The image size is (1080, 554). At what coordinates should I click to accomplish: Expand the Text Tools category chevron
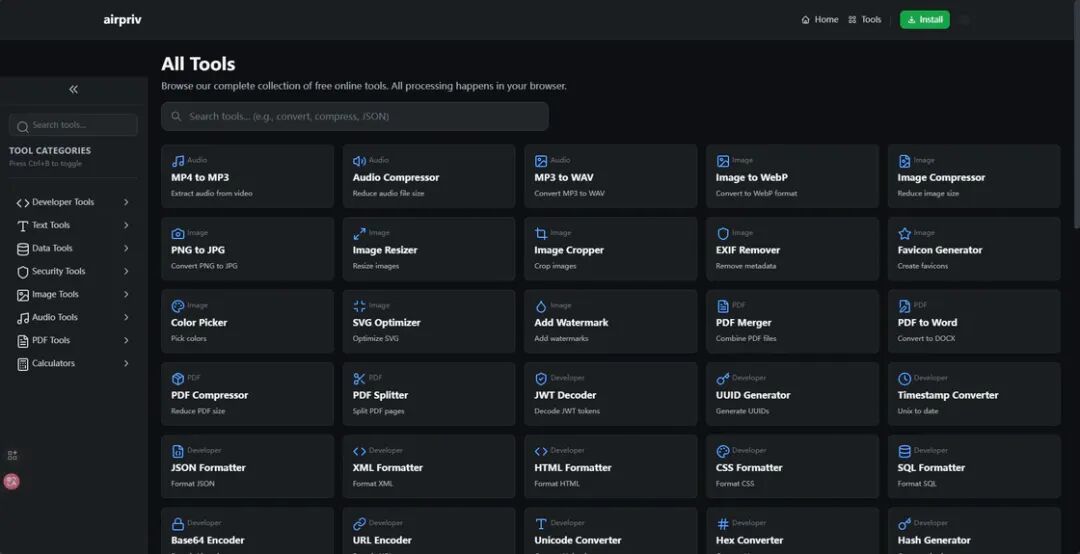pos(126,225)
